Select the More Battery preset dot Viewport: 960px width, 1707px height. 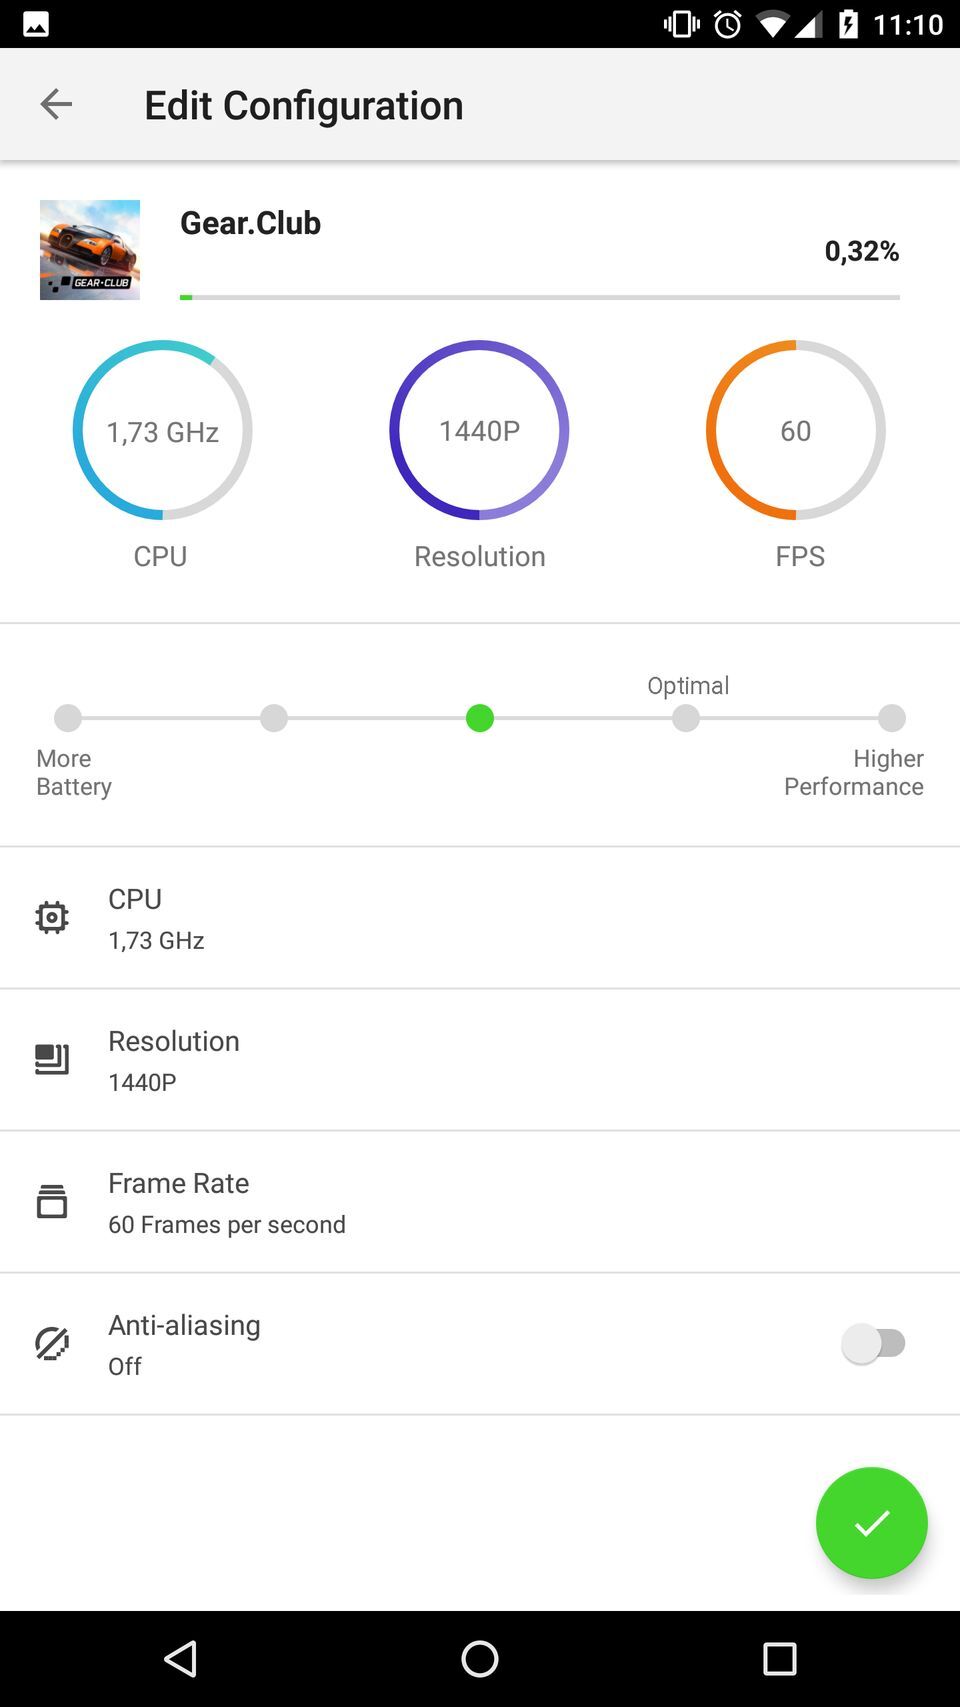point(68,718)
